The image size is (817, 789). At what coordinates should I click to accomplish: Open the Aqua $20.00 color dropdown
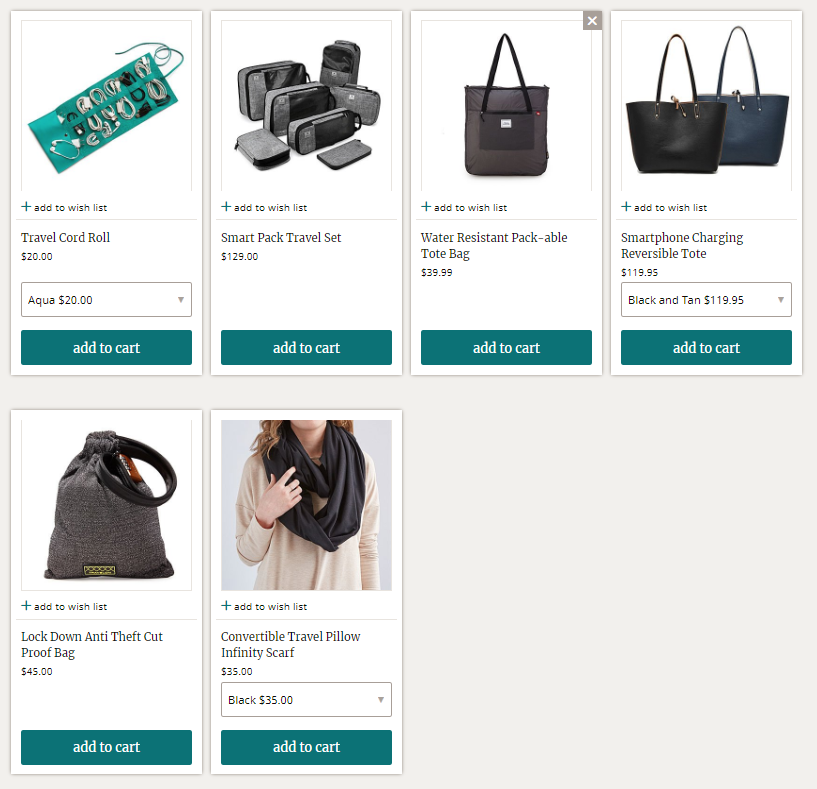106,300
